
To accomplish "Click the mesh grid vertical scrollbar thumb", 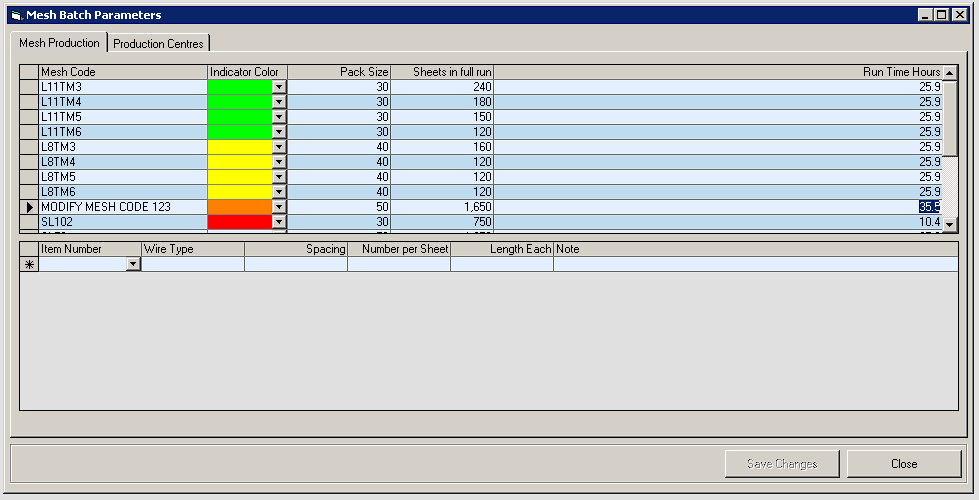I will point(950,117).
